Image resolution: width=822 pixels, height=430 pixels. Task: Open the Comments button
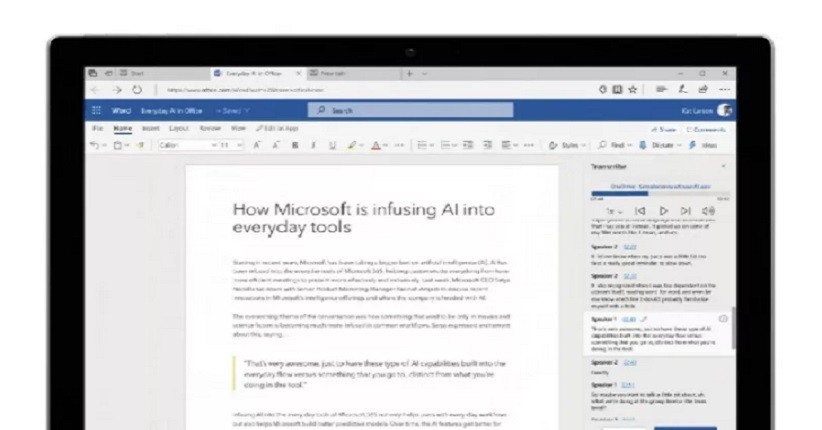point(707,129)
